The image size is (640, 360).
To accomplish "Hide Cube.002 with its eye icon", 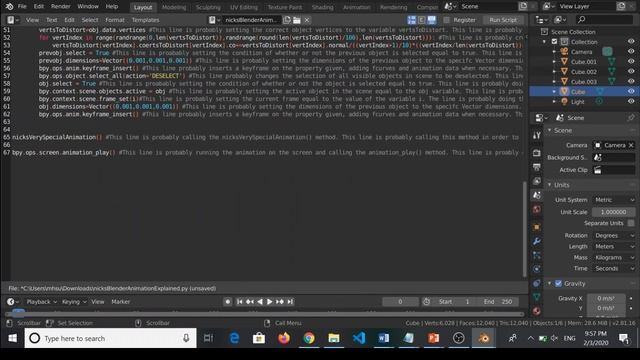I will (x=631, y=71).
